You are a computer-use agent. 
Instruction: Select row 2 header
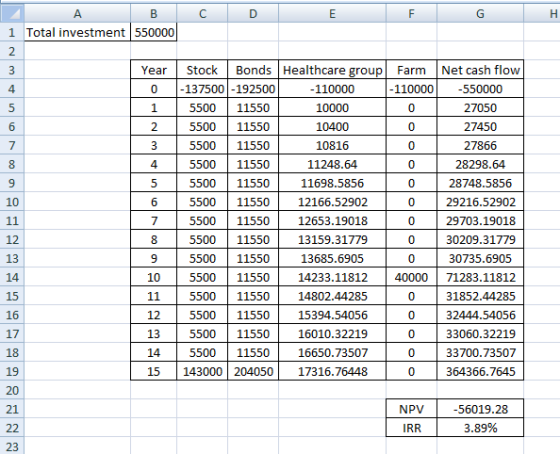pyautogui.click(x=12, y=51)
